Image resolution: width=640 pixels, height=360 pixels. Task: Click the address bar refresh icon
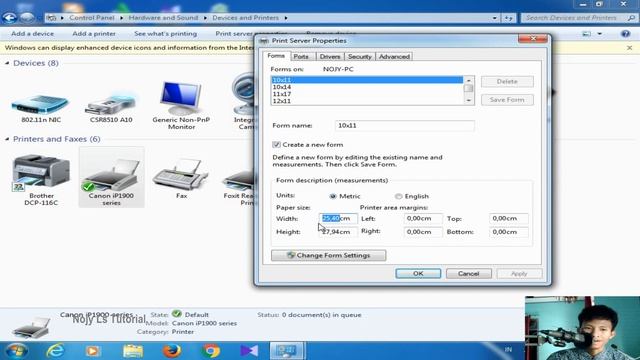click(508, 18)
